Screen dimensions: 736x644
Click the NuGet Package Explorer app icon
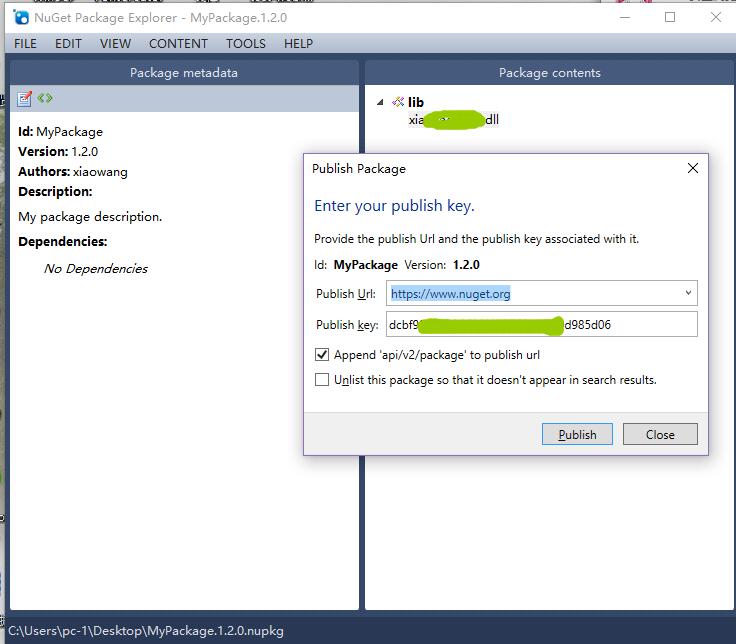21,18
